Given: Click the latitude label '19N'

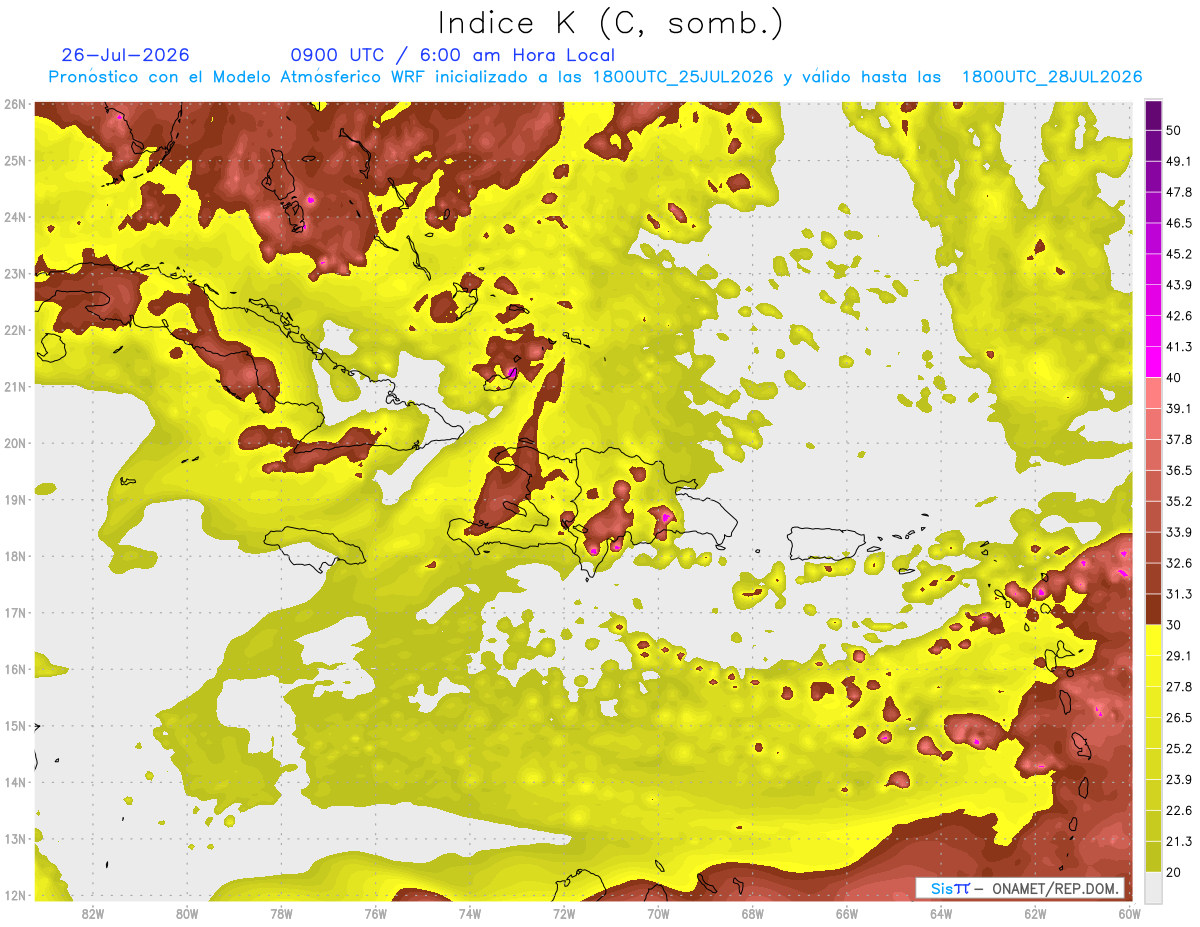Looking at the screenshot, I should click(15, 499).
